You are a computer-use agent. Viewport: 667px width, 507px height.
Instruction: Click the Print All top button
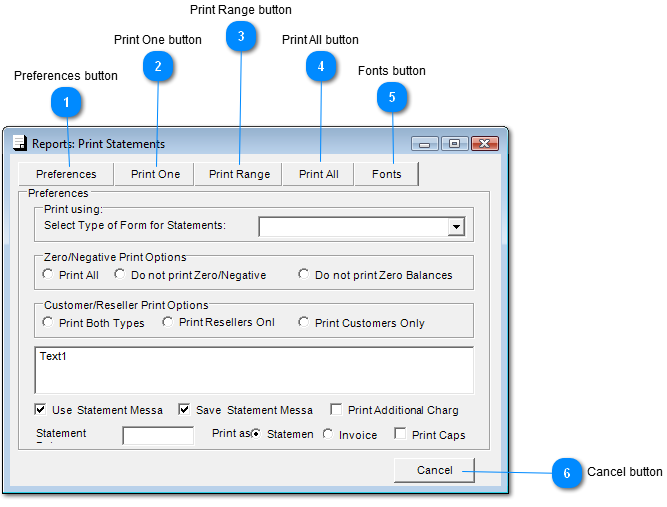click(x=318, y=174)
